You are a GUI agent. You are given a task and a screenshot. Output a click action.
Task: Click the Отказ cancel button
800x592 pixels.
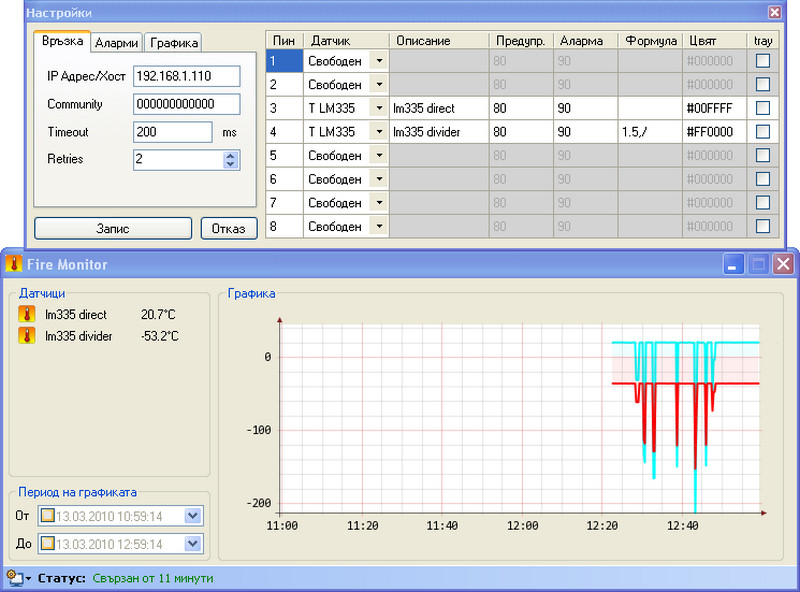pos(228,228)
